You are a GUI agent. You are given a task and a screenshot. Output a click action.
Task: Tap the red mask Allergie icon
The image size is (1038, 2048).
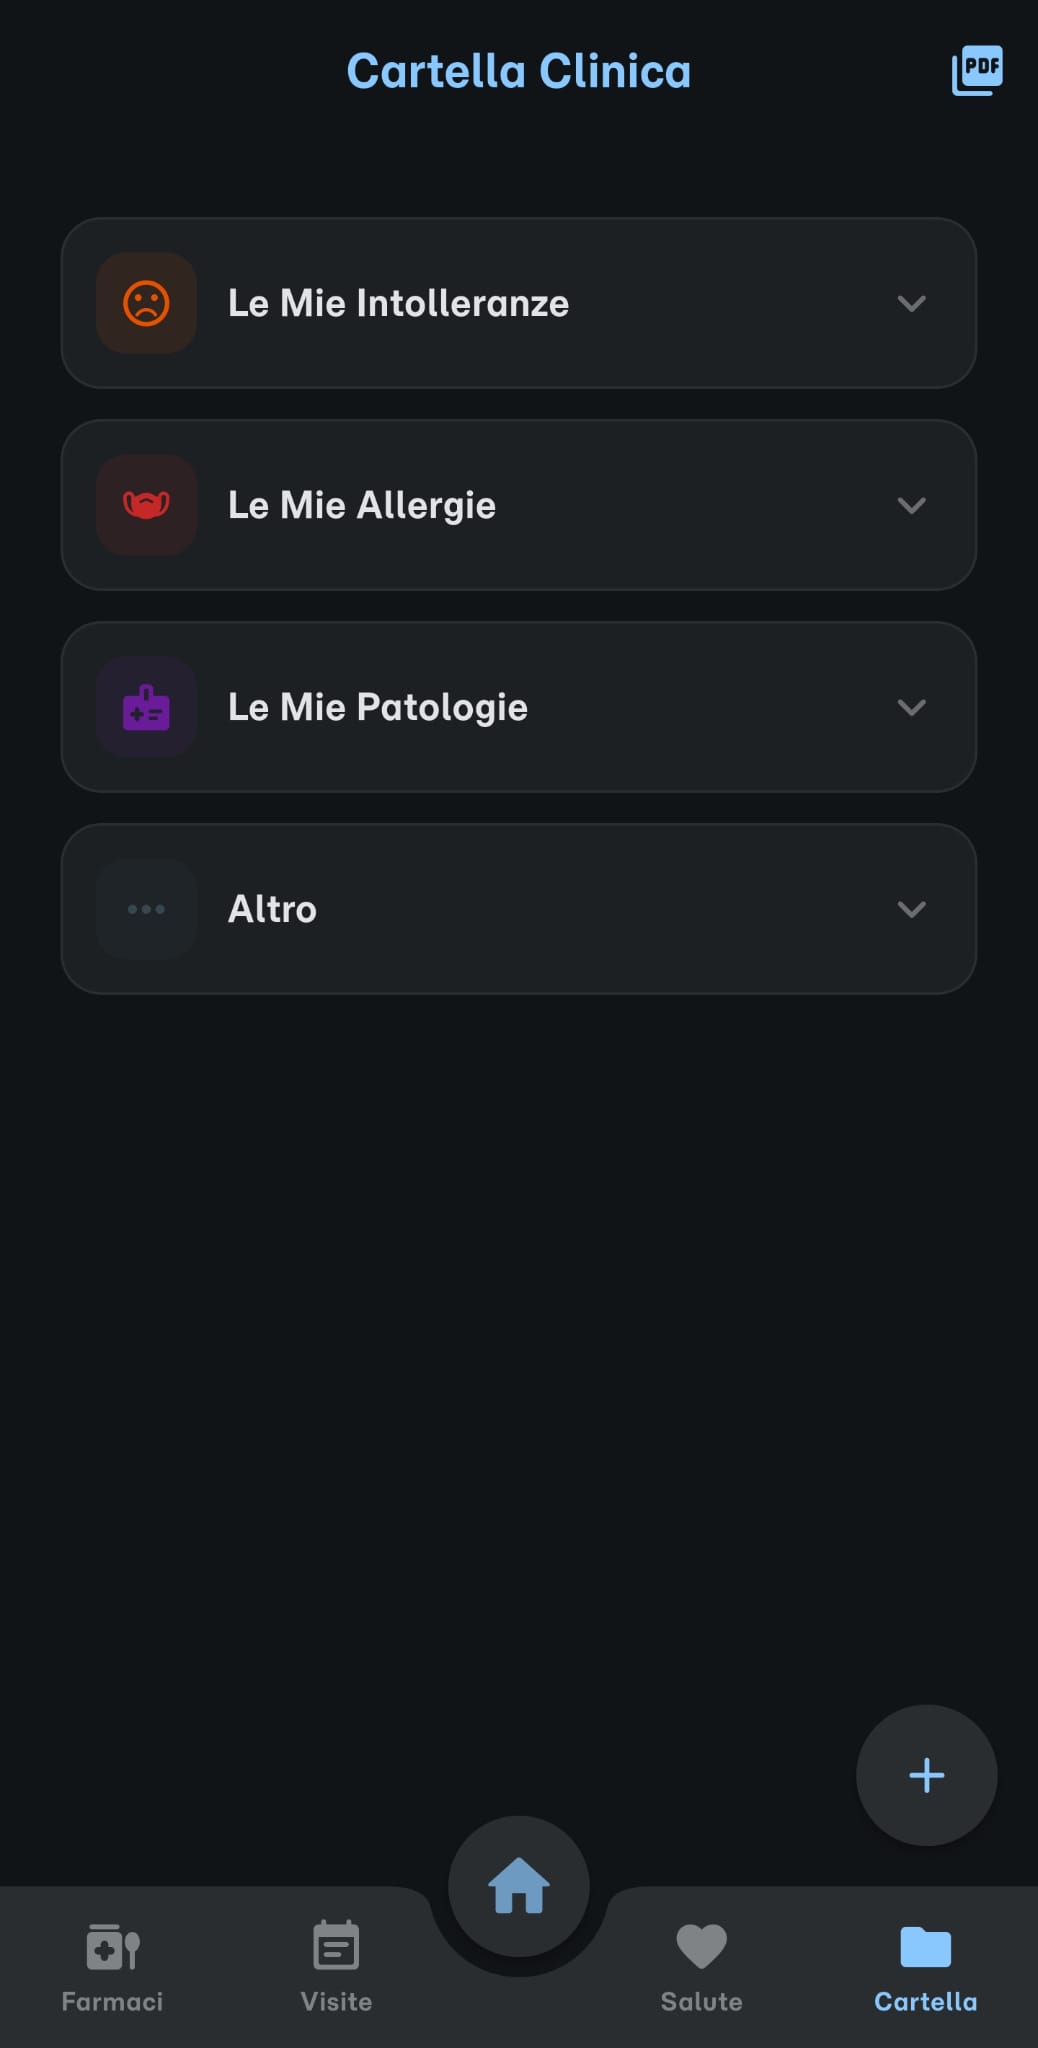pos(146,505)
